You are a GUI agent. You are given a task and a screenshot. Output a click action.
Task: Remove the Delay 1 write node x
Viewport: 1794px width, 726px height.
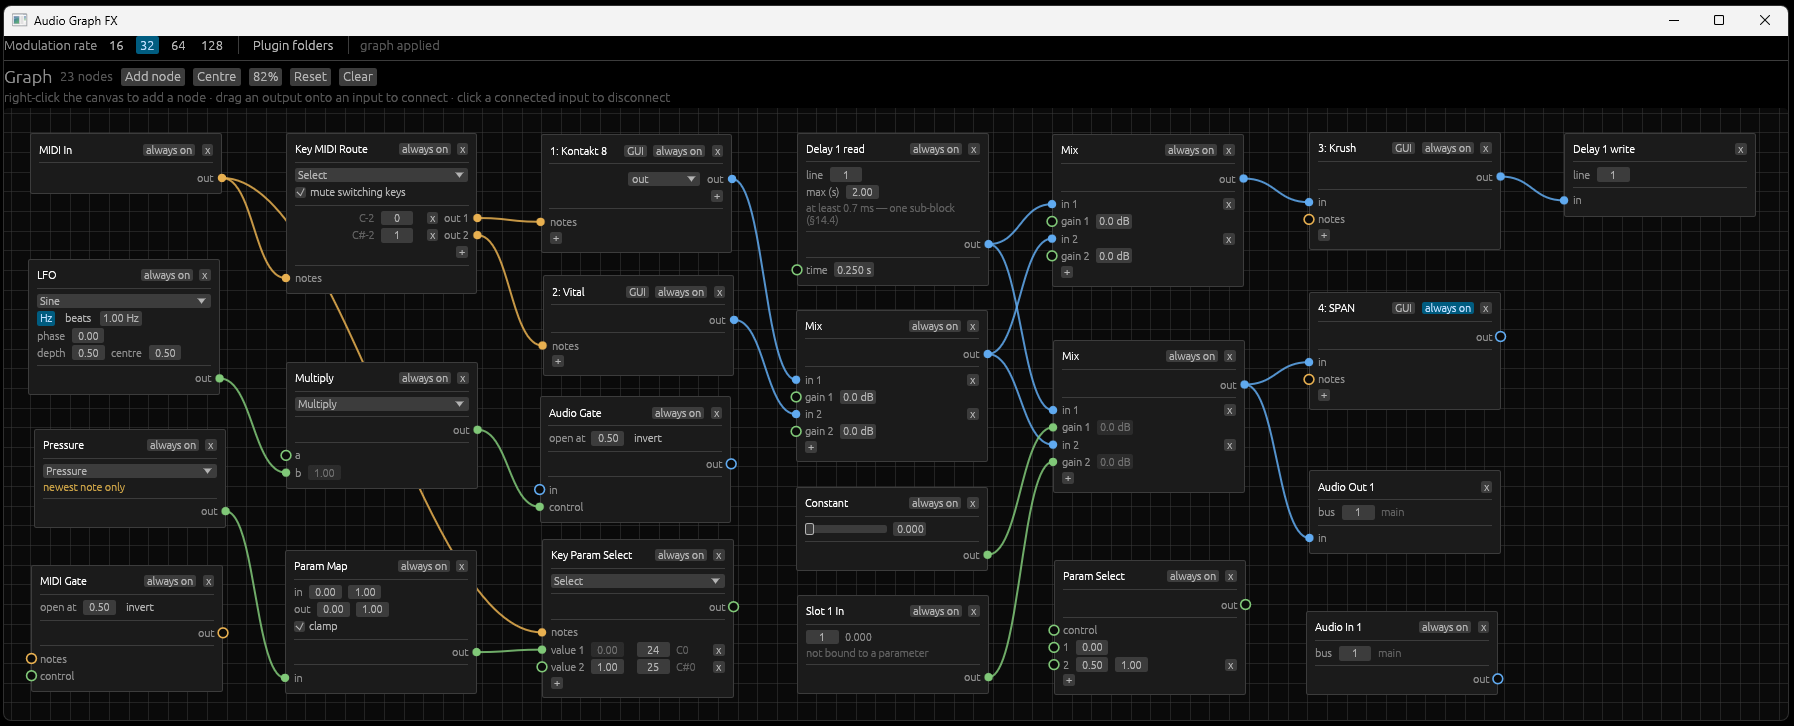click(1740, 149)
